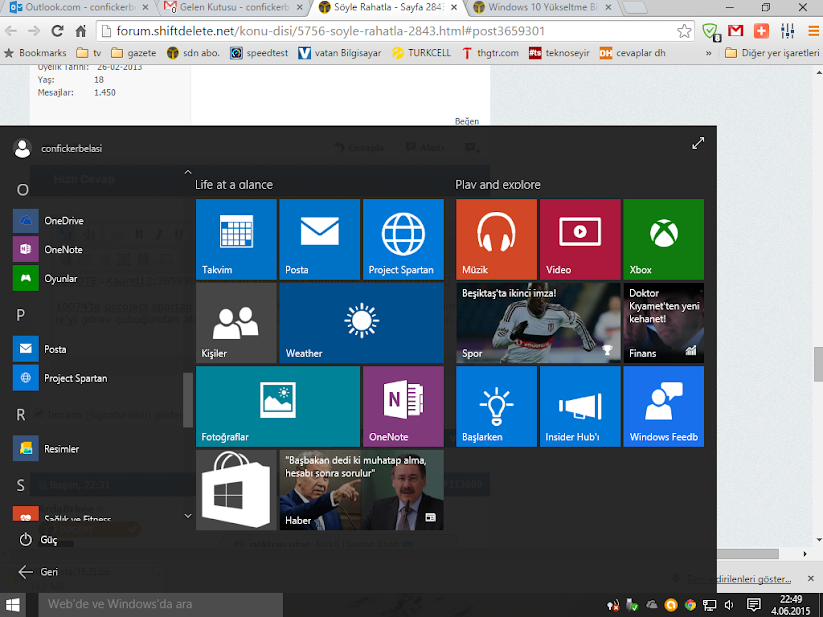823x617 pixels.
Task: Click the equalizer sliders extension icon
Action: (787, 31)
